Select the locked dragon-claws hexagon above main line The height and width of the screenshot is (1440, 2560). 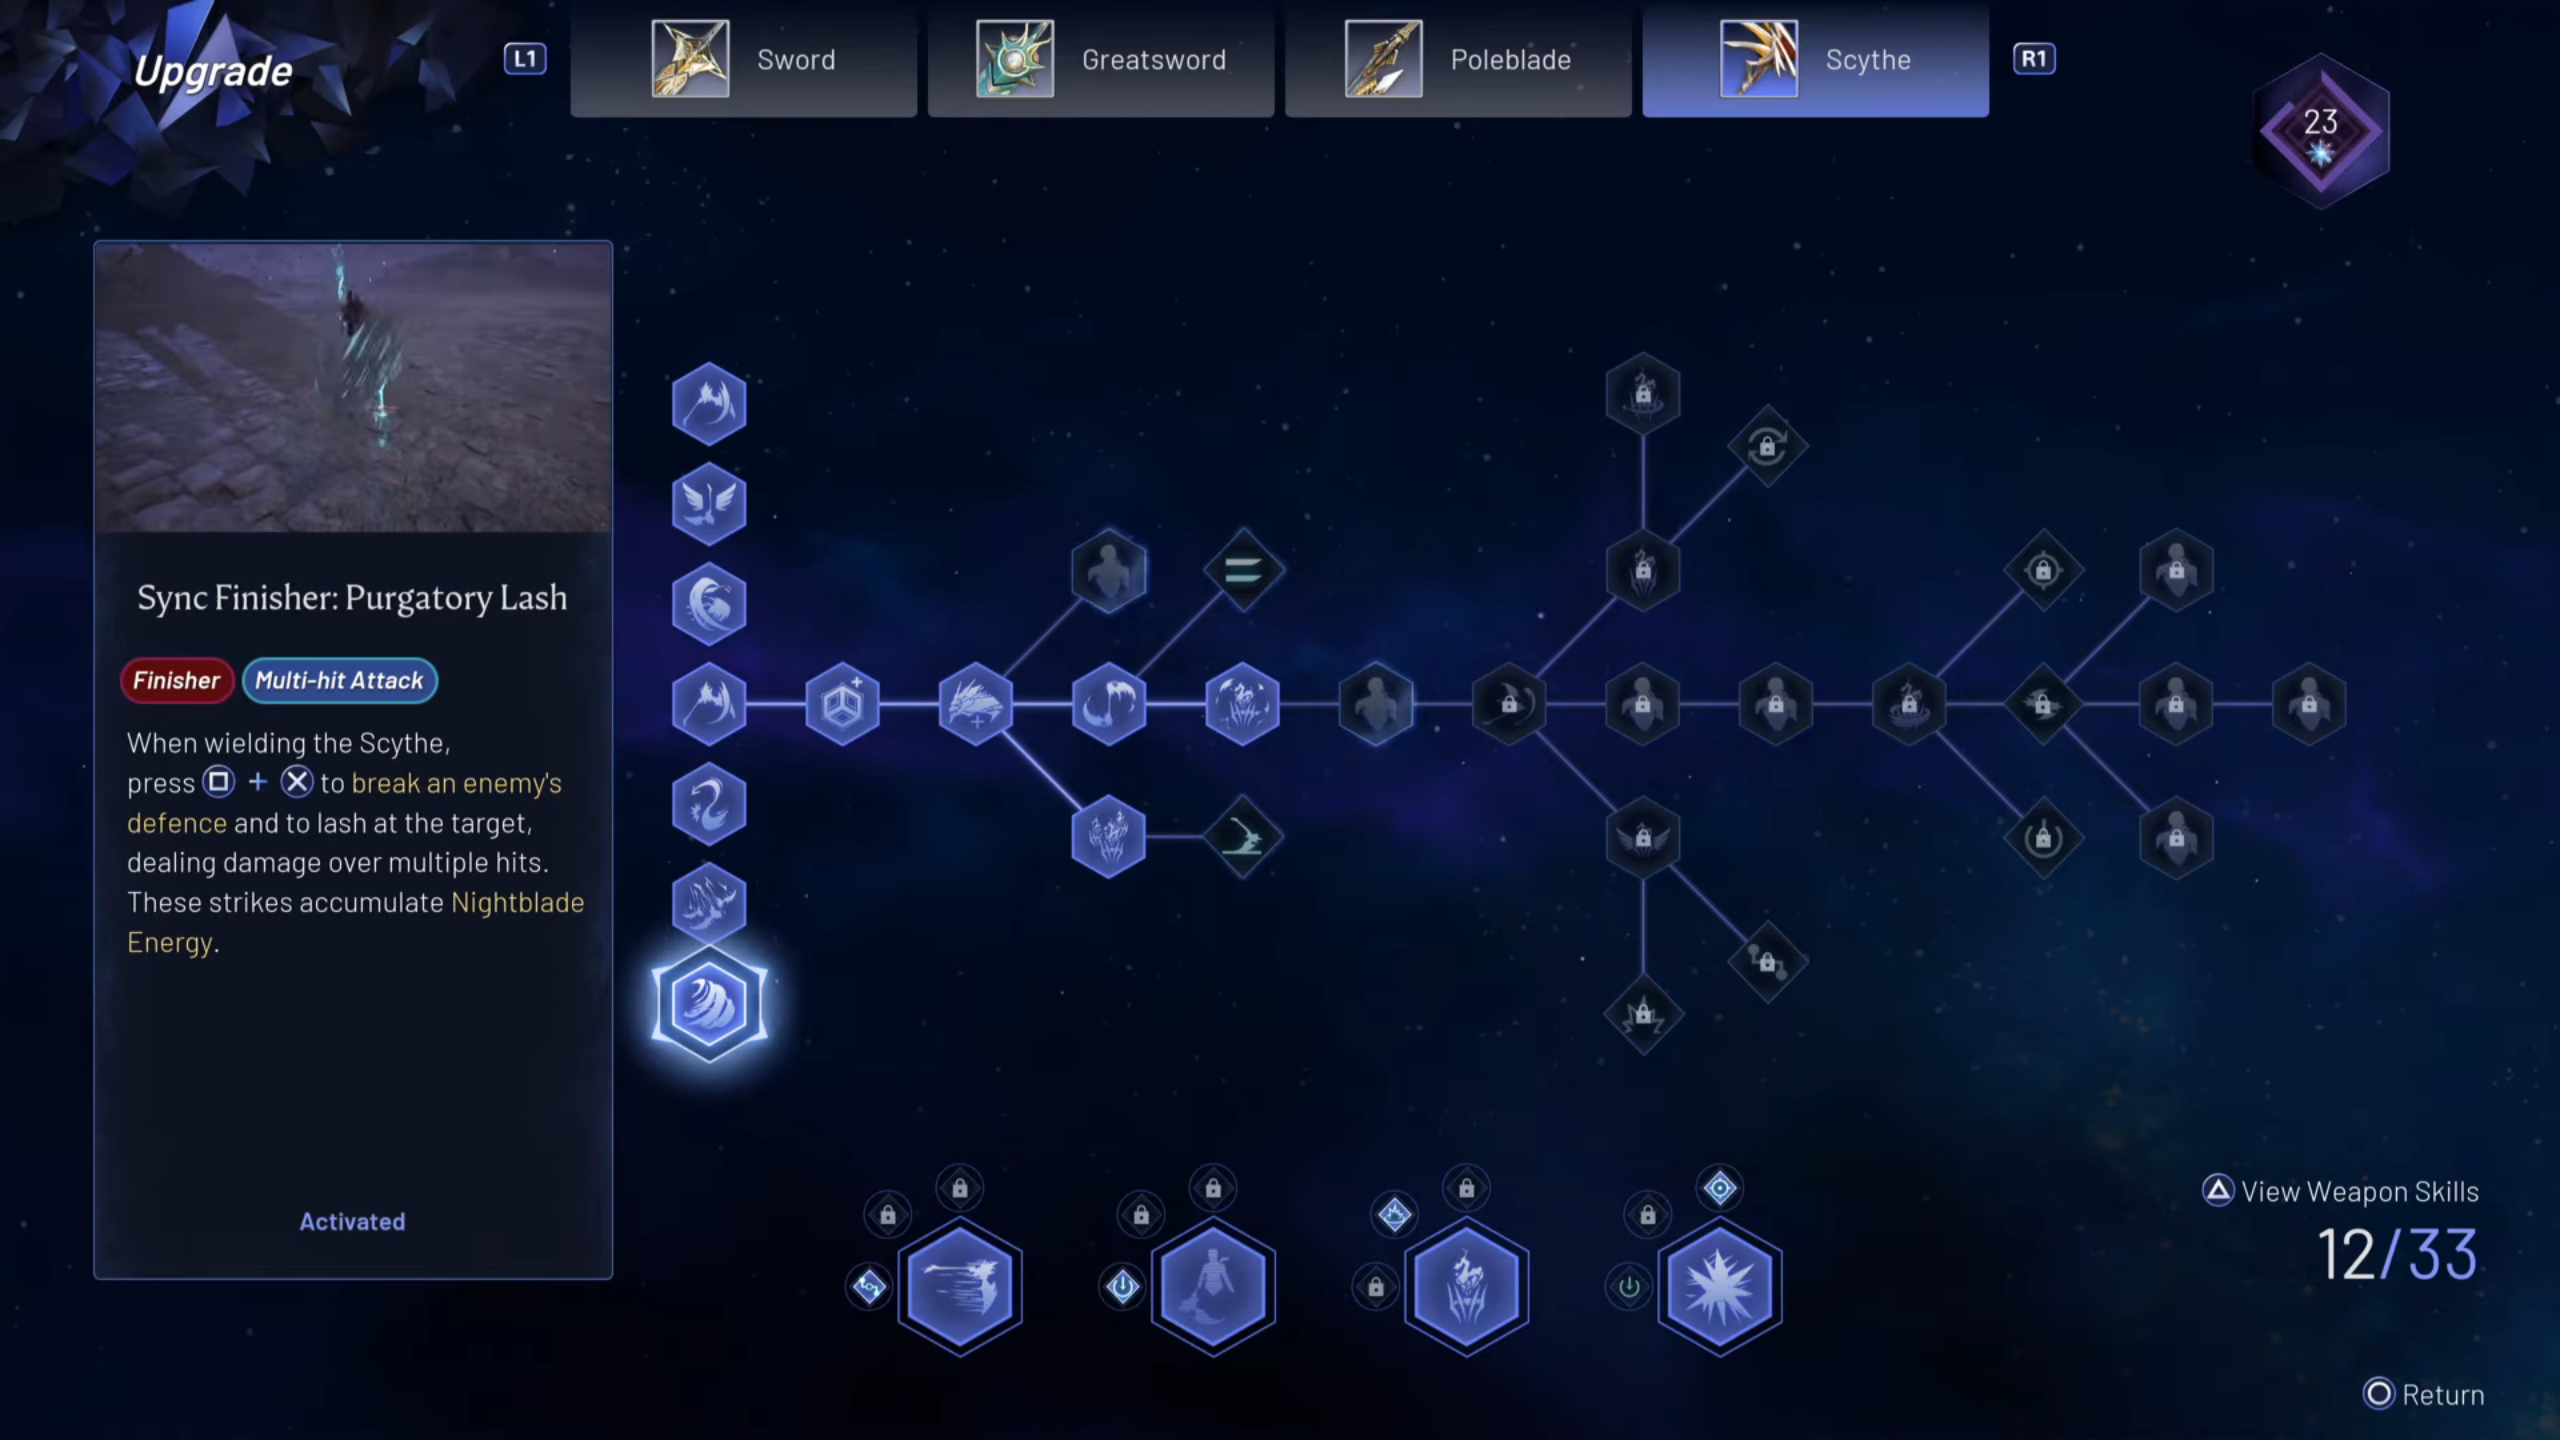click(x=1643, y=571)
